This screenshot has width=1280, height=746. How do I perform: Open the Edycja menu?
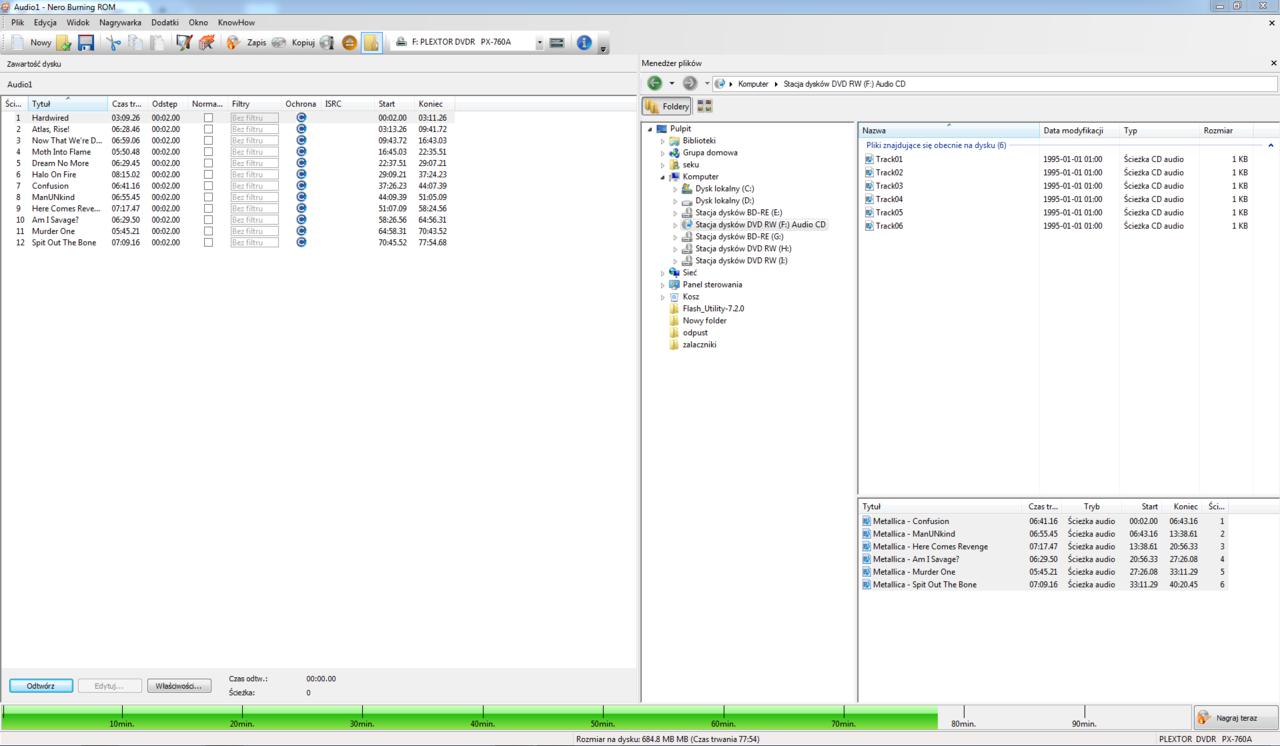(45, 22)
